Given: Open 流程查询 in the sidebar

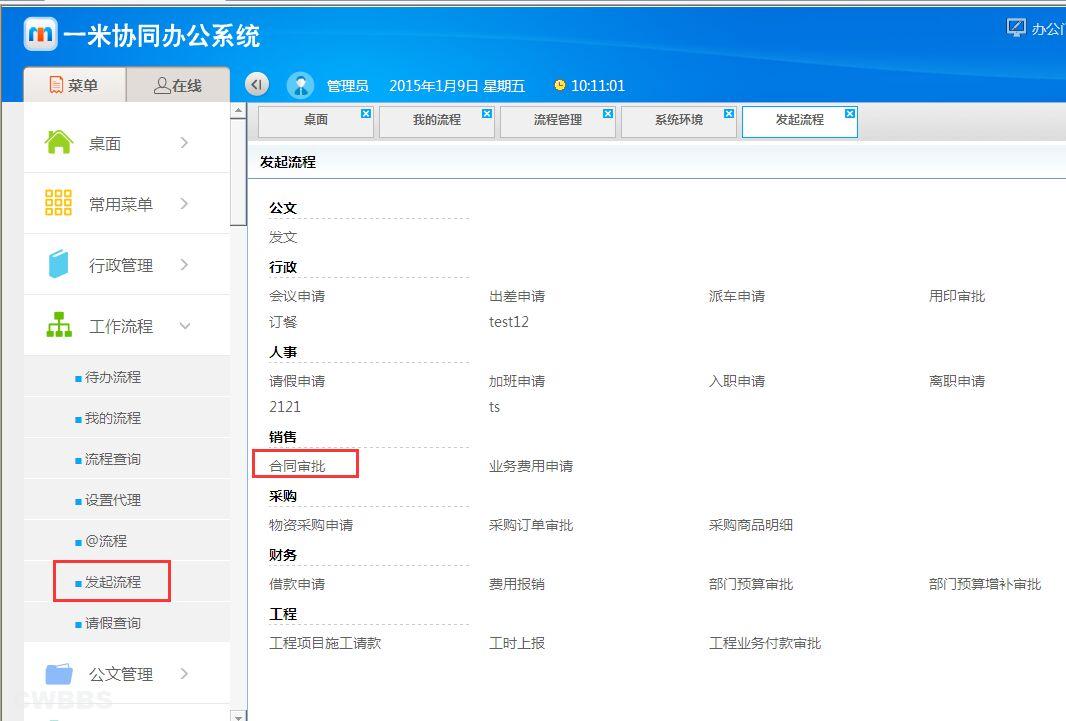Looking at the screenshot, I should coord(113,459).
